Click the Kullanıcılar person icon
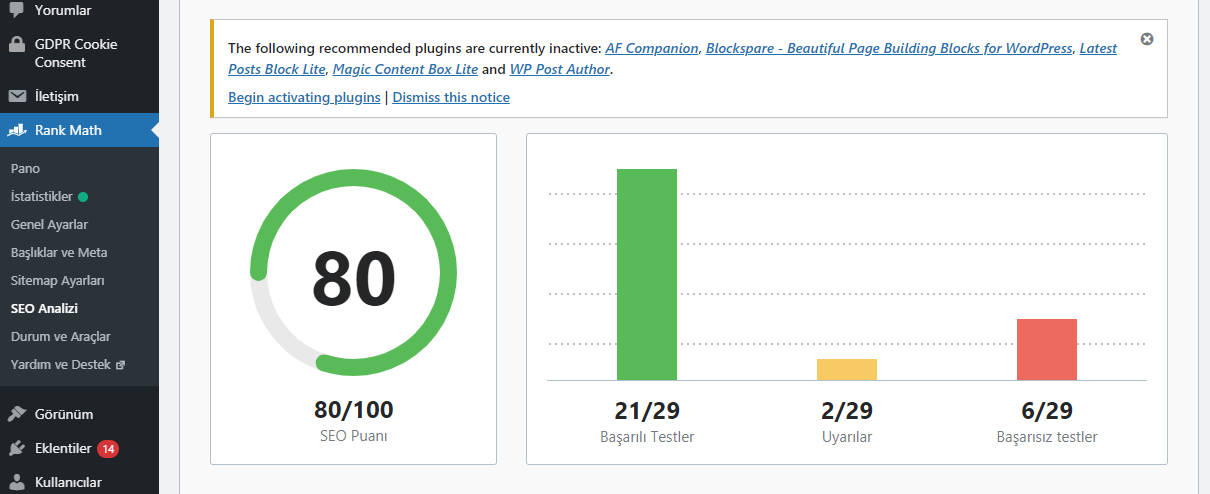The height and width of the screenshot is (494, 1210). tap(17, 482)
